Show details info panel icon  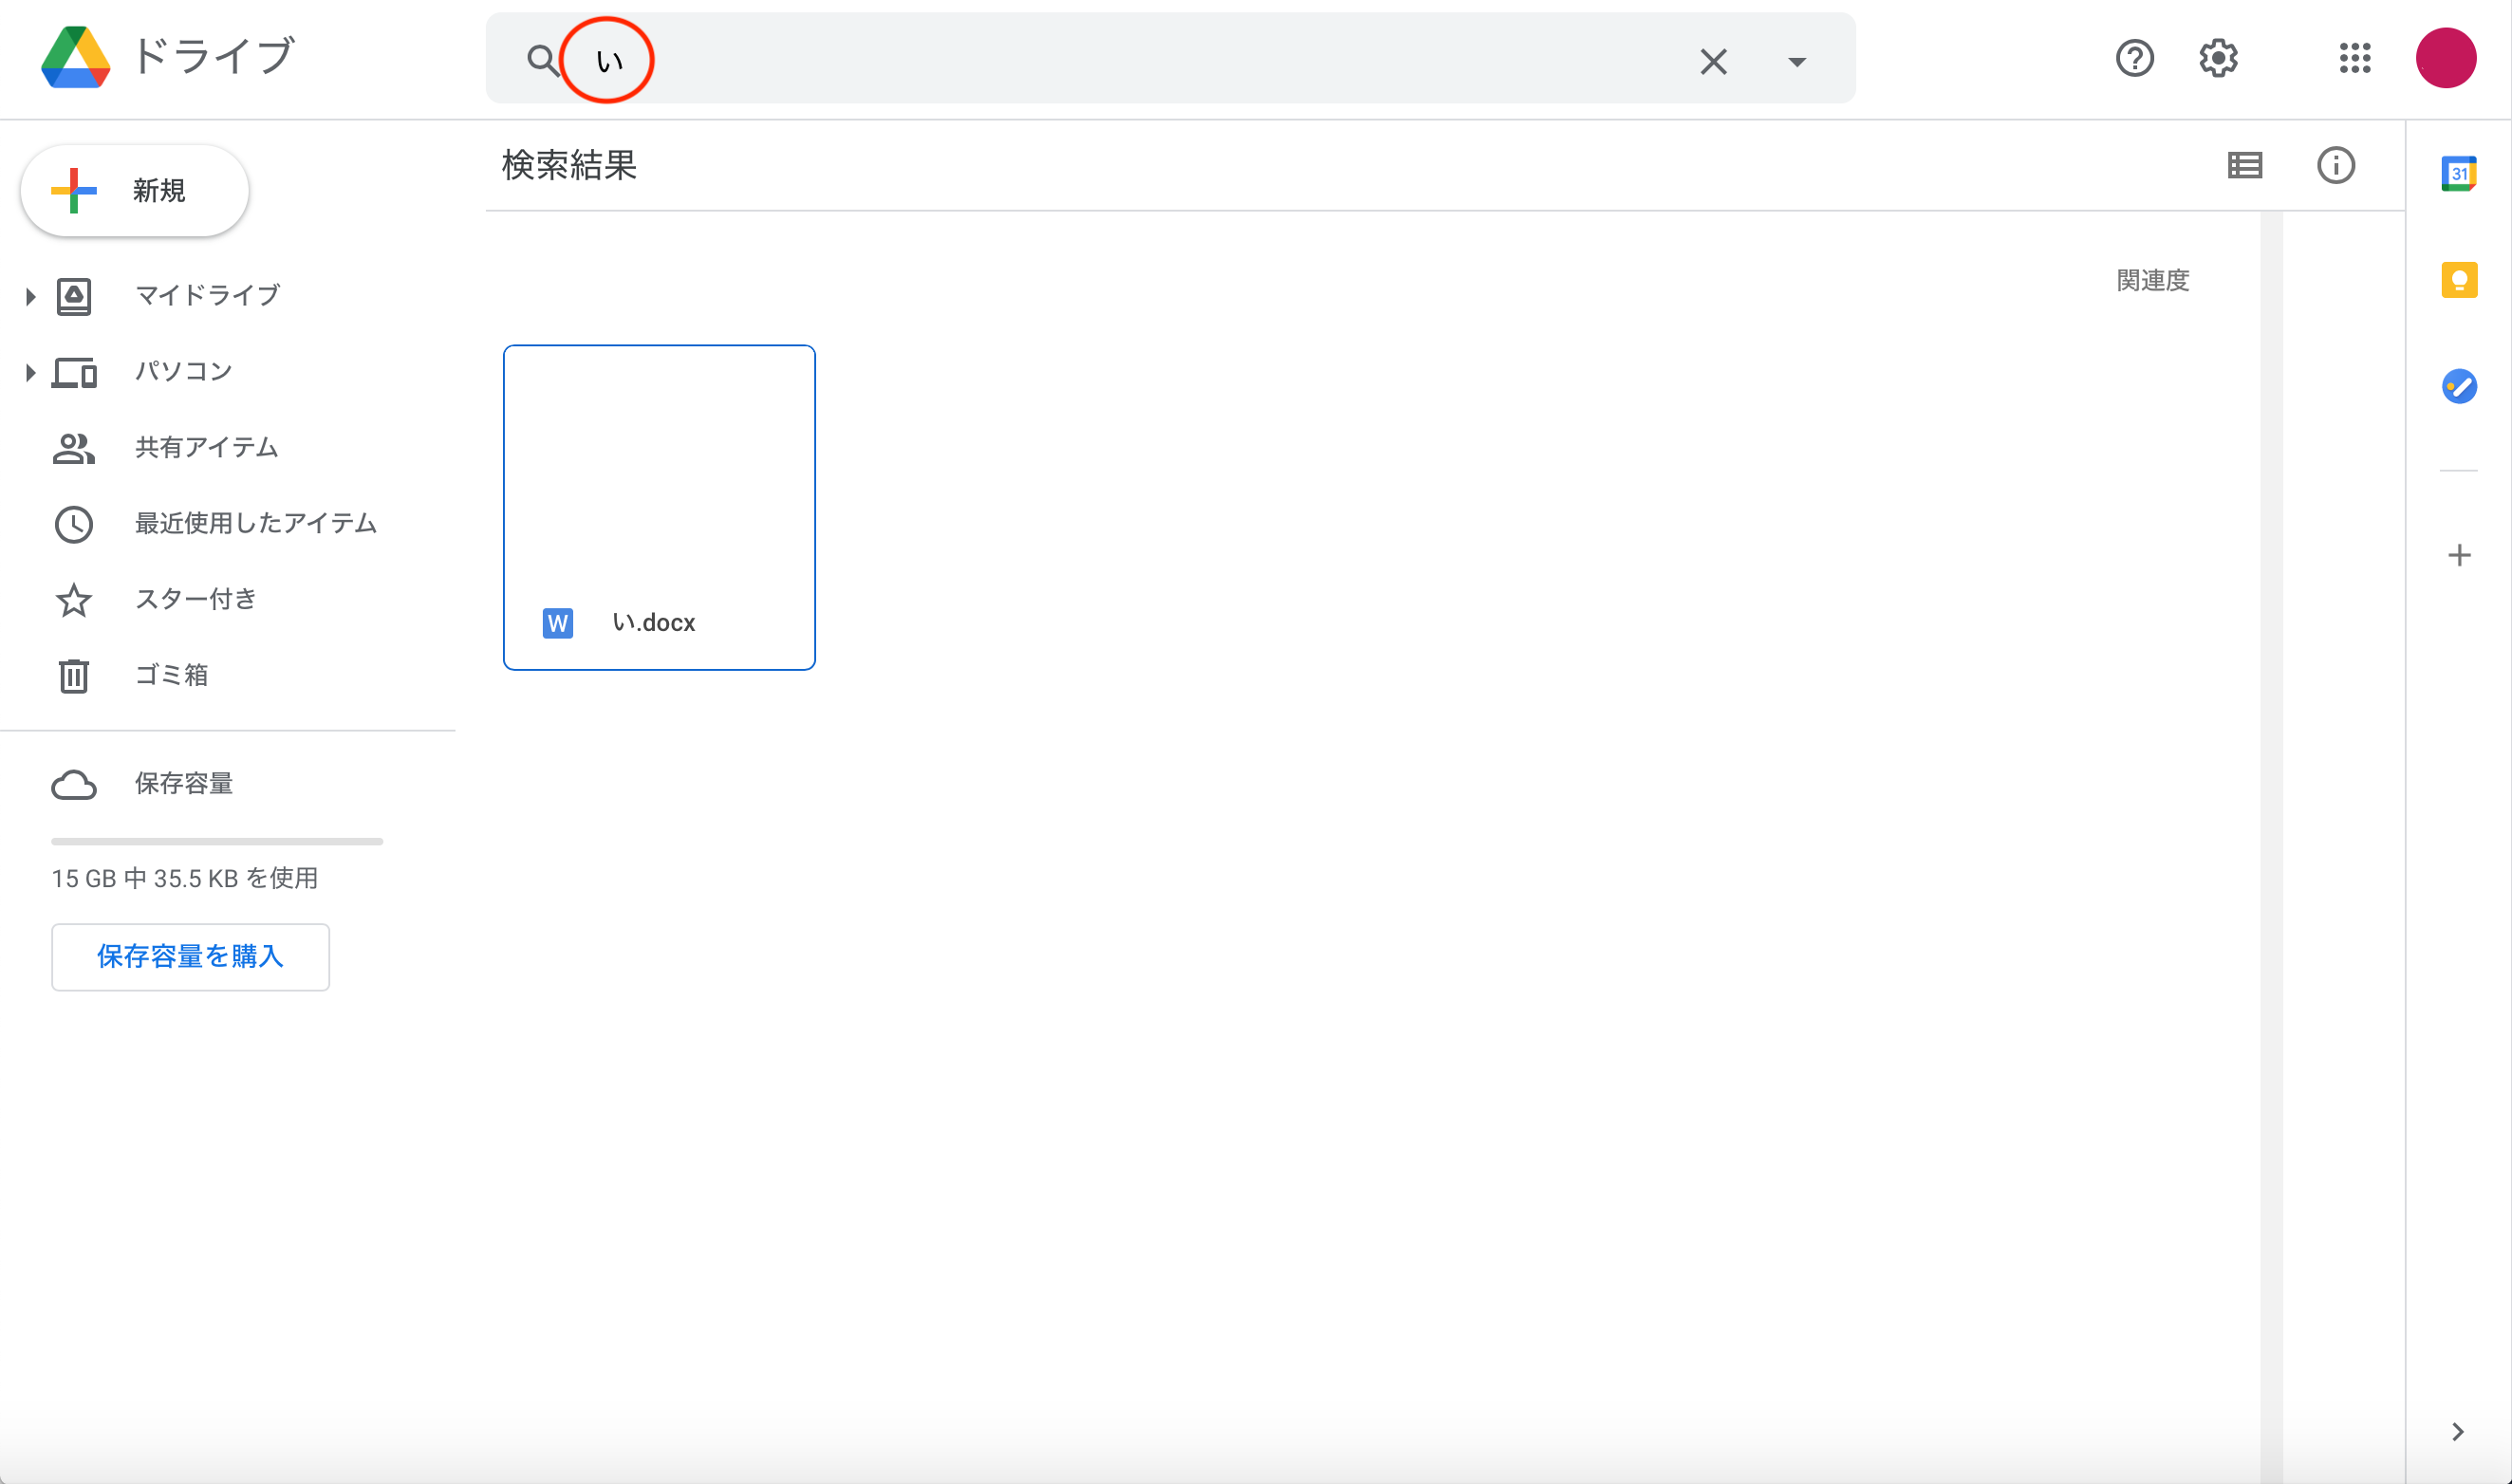[2335, 165]
